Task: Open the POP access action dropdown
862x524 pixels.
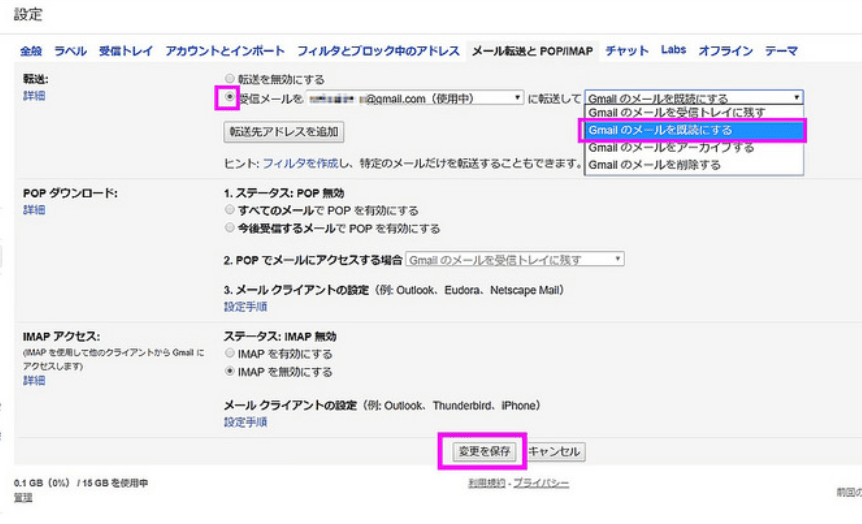Action: [x=515, y=260]
